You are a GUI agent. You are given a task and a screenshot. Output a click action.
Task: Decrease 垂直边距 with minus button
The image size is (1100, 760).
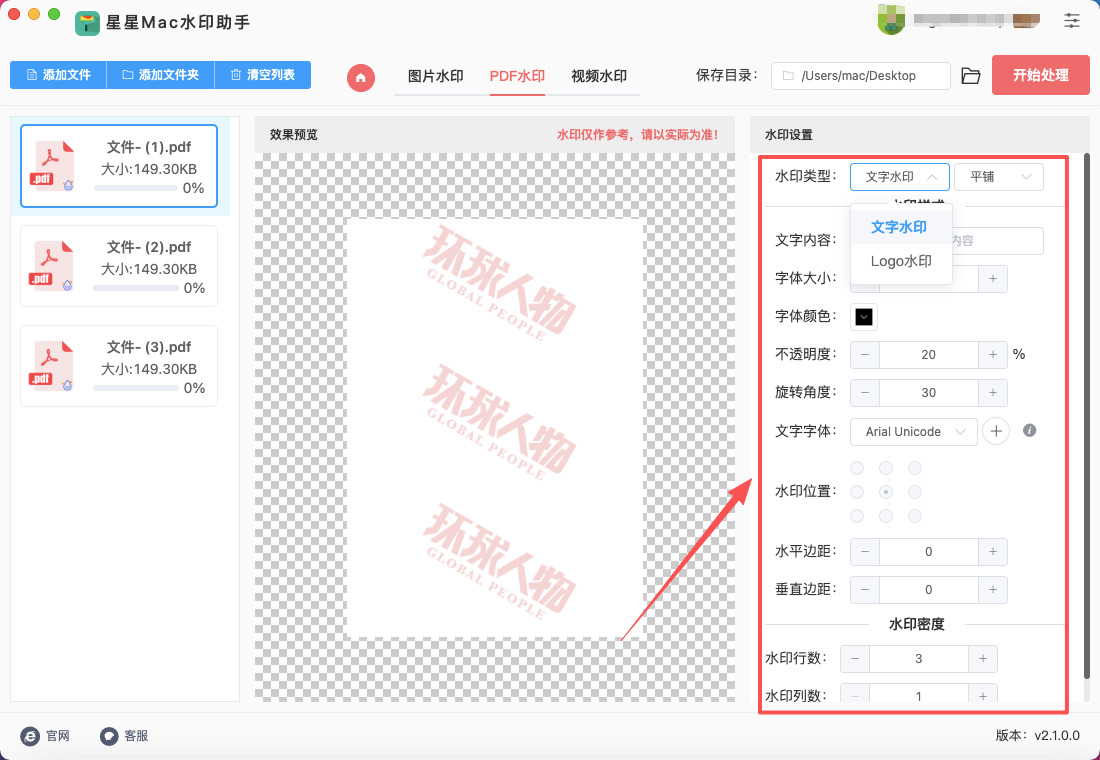point(865,589)
